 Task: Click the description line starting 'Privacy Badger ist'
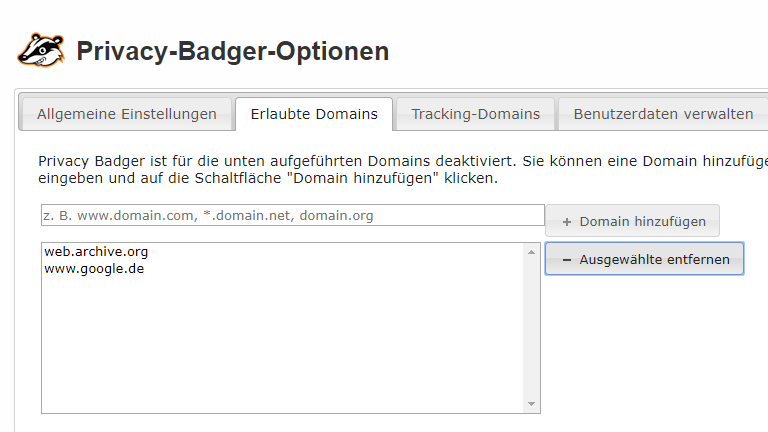click(400, 161)
